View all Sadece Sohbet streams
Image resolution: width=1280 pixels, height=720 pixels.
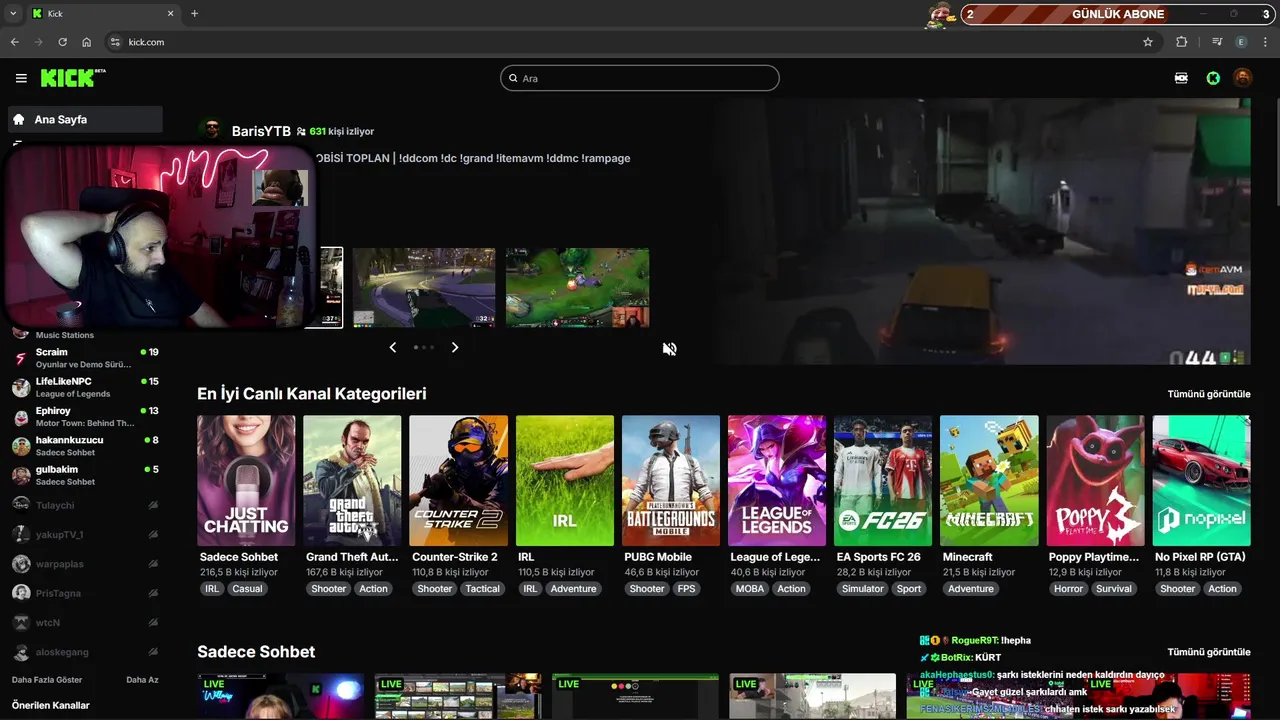[1209, 652]
